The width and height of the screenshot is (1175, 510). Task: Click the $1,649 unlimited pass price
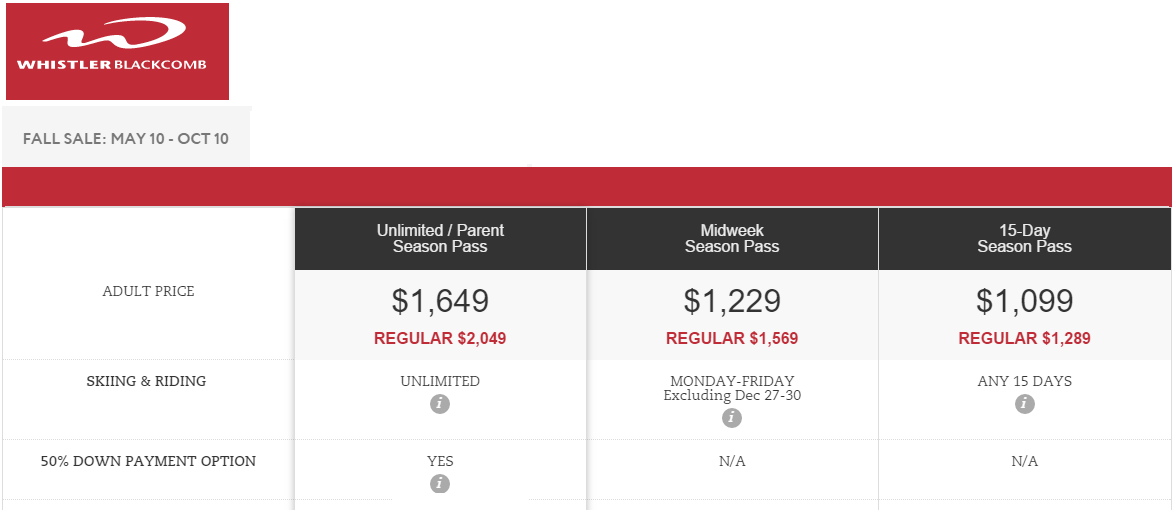tap(440, 301)
